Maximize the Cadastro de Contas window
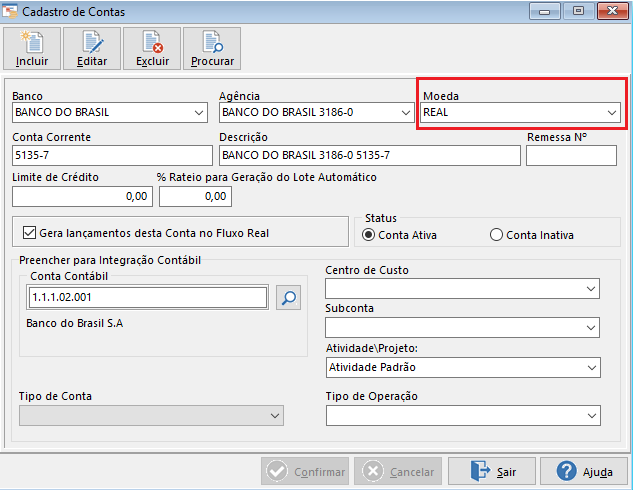Image resolution: width=635 pixels, height=491 pixels. [x=578, y=11]
